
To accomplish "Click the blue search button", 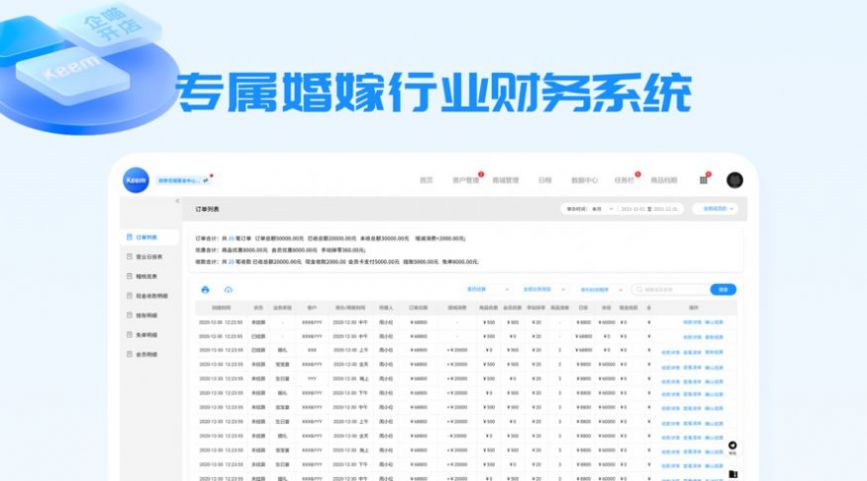I will click(723, 290).
